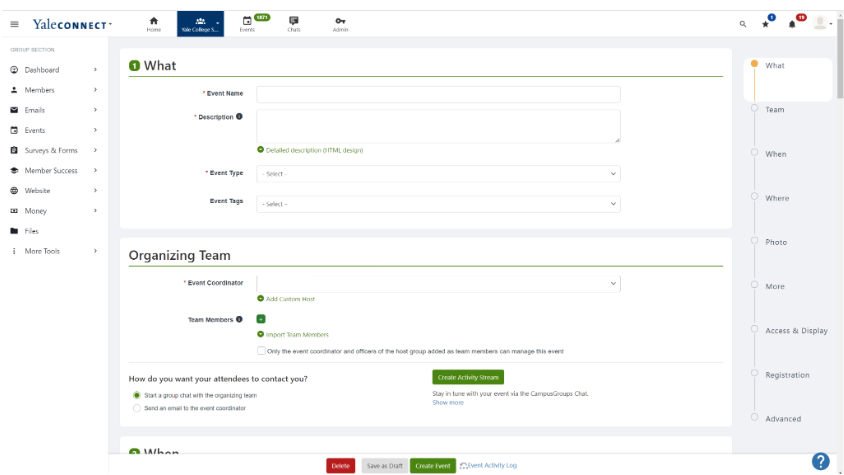
Task: Select Send an email to the event coordinator
Action: 137,408
